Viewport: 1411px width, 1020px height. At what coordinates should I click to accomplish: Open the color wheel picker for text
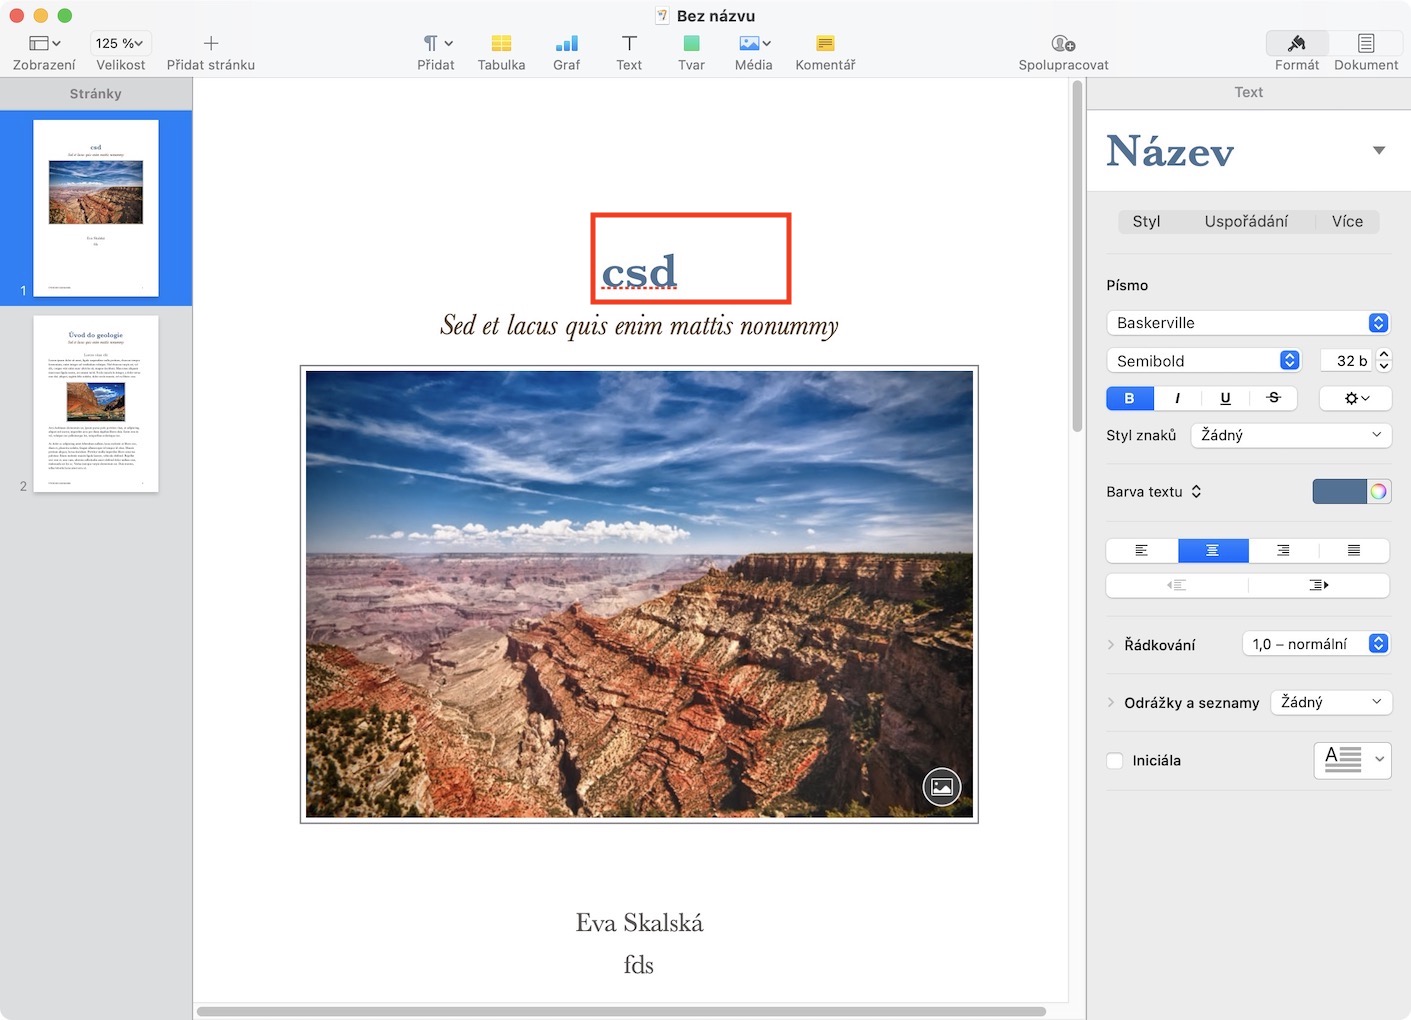(x=1379, y=491)
